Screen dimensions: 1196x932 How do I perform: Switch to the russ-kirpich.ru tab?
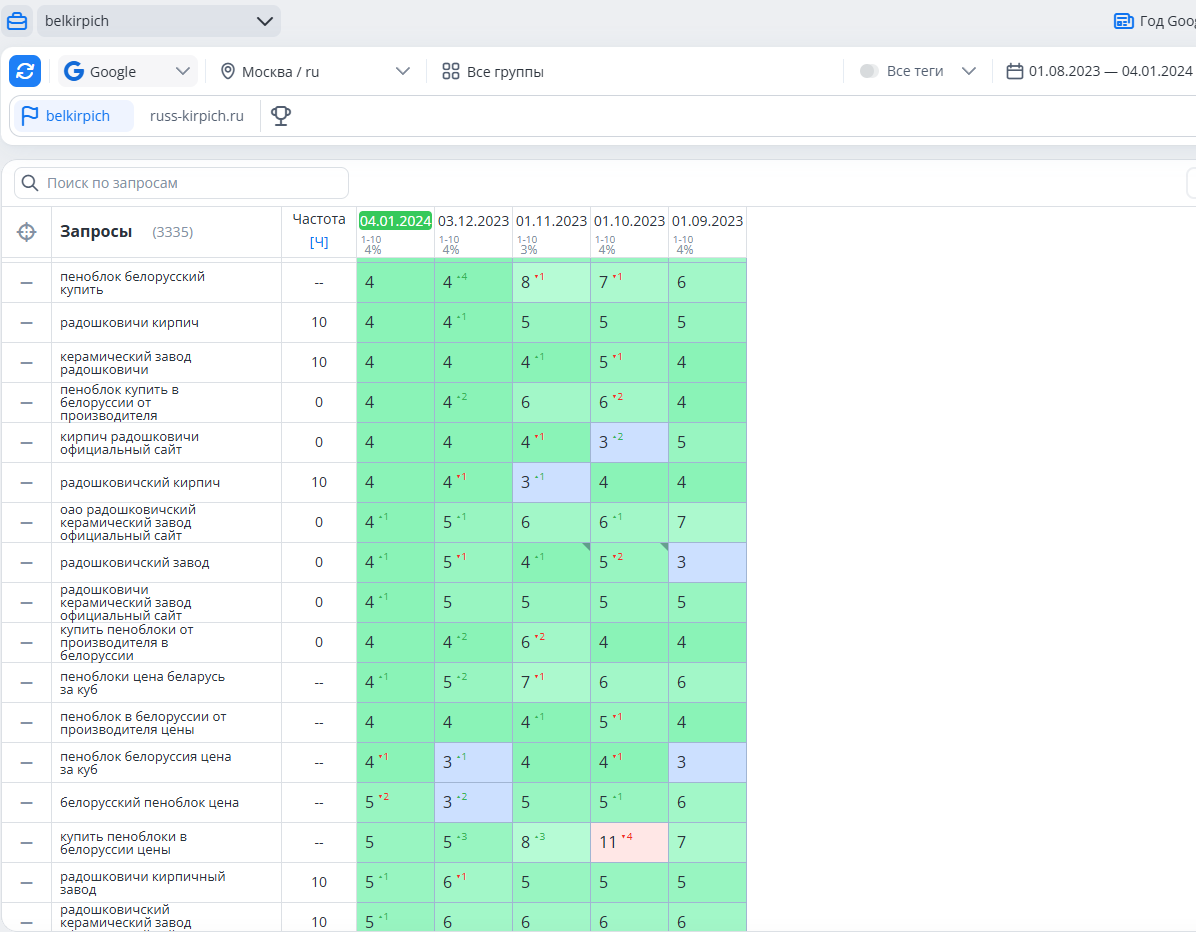click(197, 116)
